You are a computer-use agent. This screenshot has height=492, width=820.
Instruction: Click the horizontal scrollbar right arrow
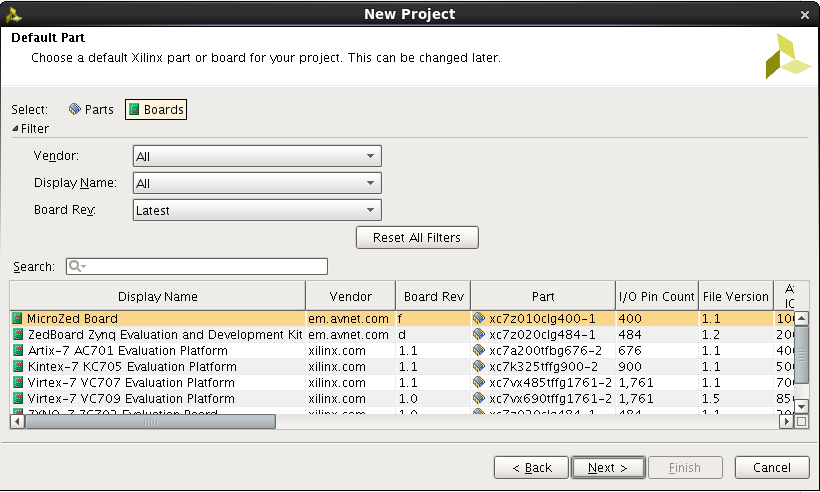click(787, 421)
